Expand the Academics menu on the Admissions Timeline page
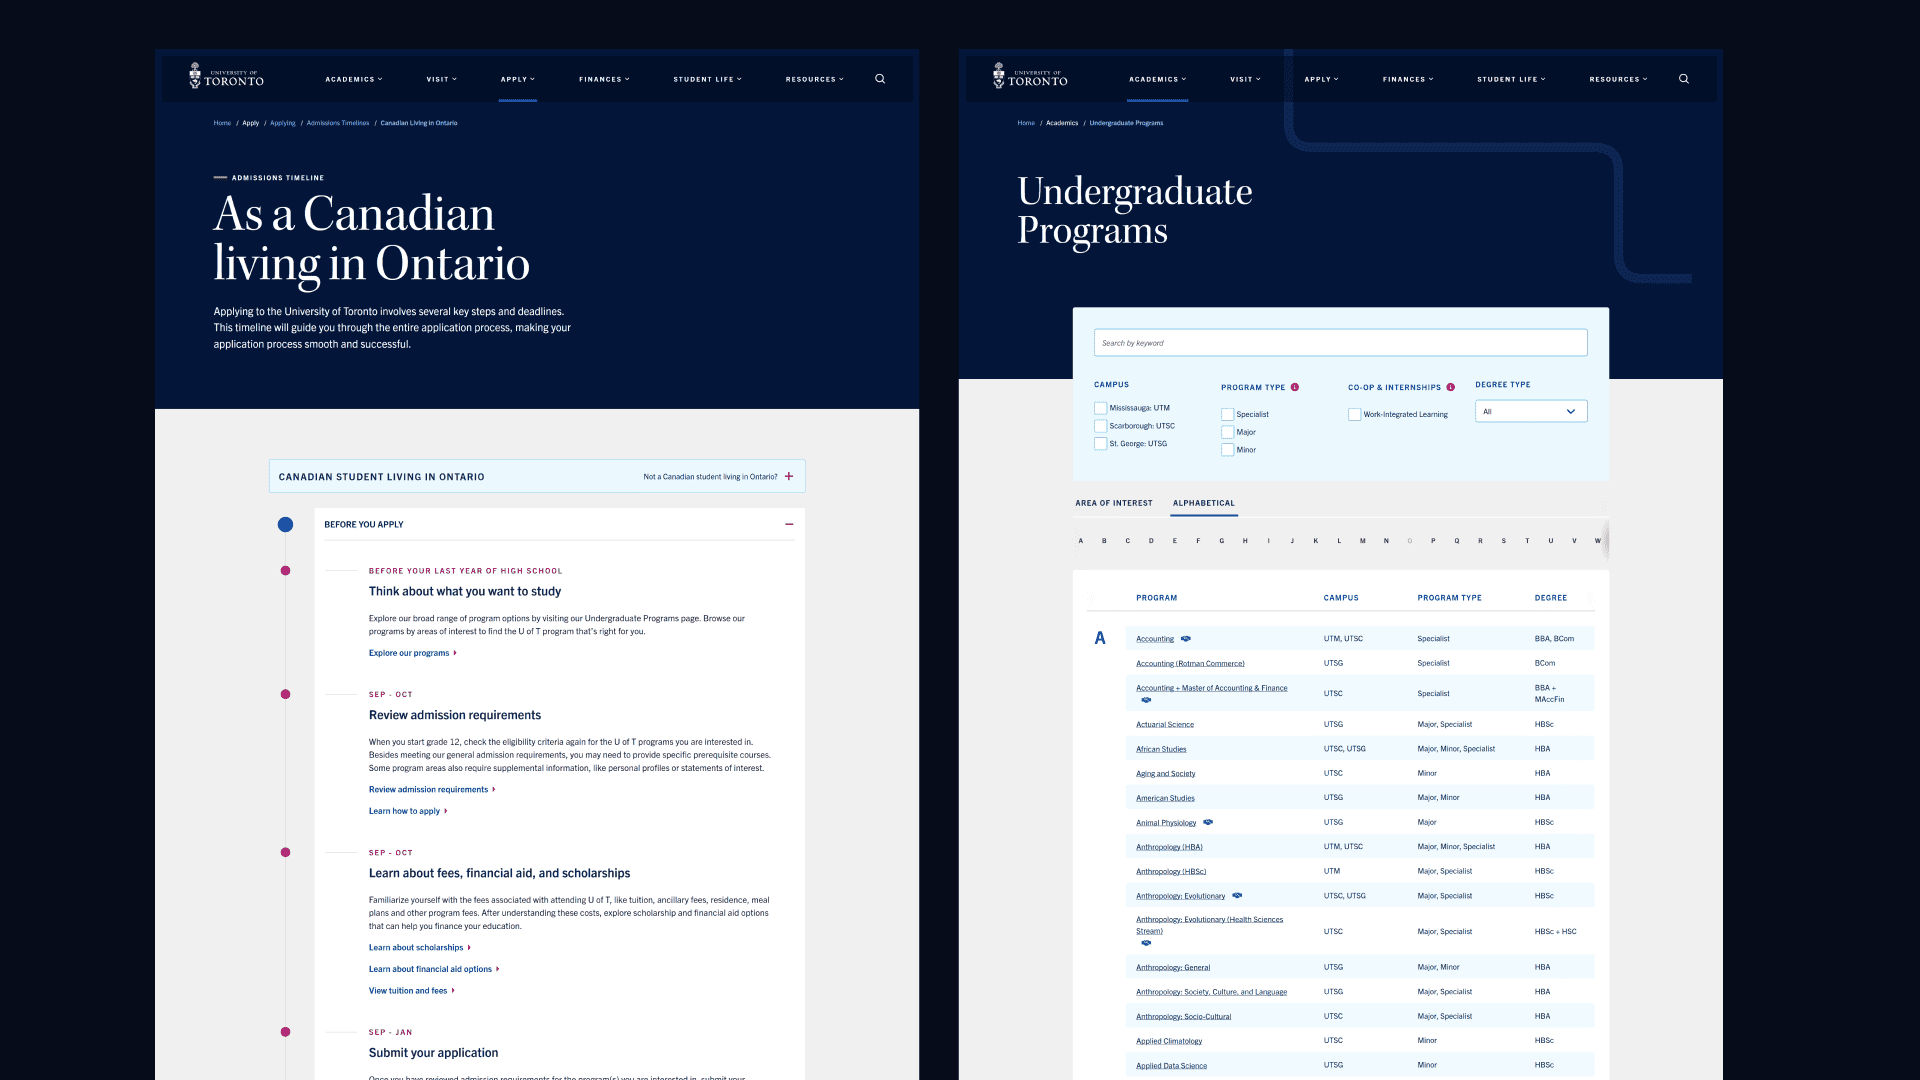 (x=354, y=79)
